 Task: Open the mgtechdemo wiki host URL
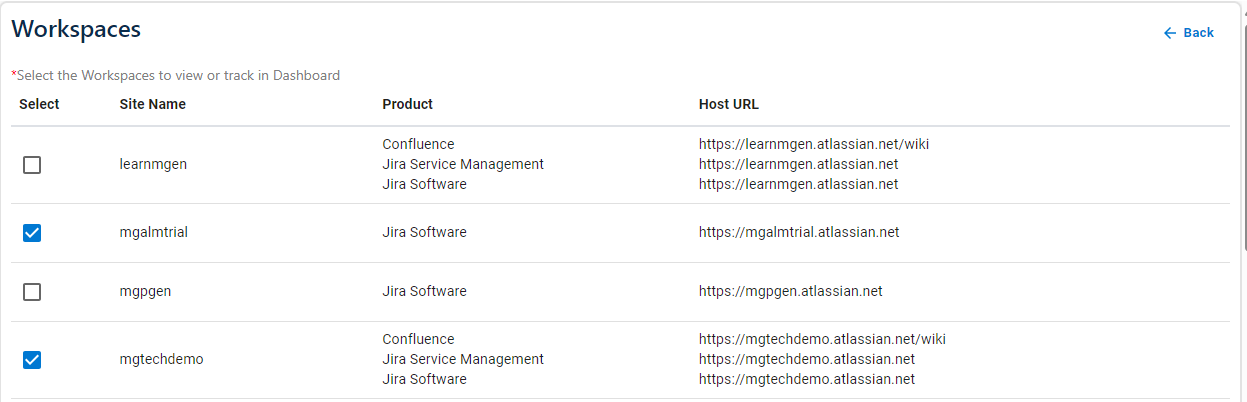[x=822, y=339]
